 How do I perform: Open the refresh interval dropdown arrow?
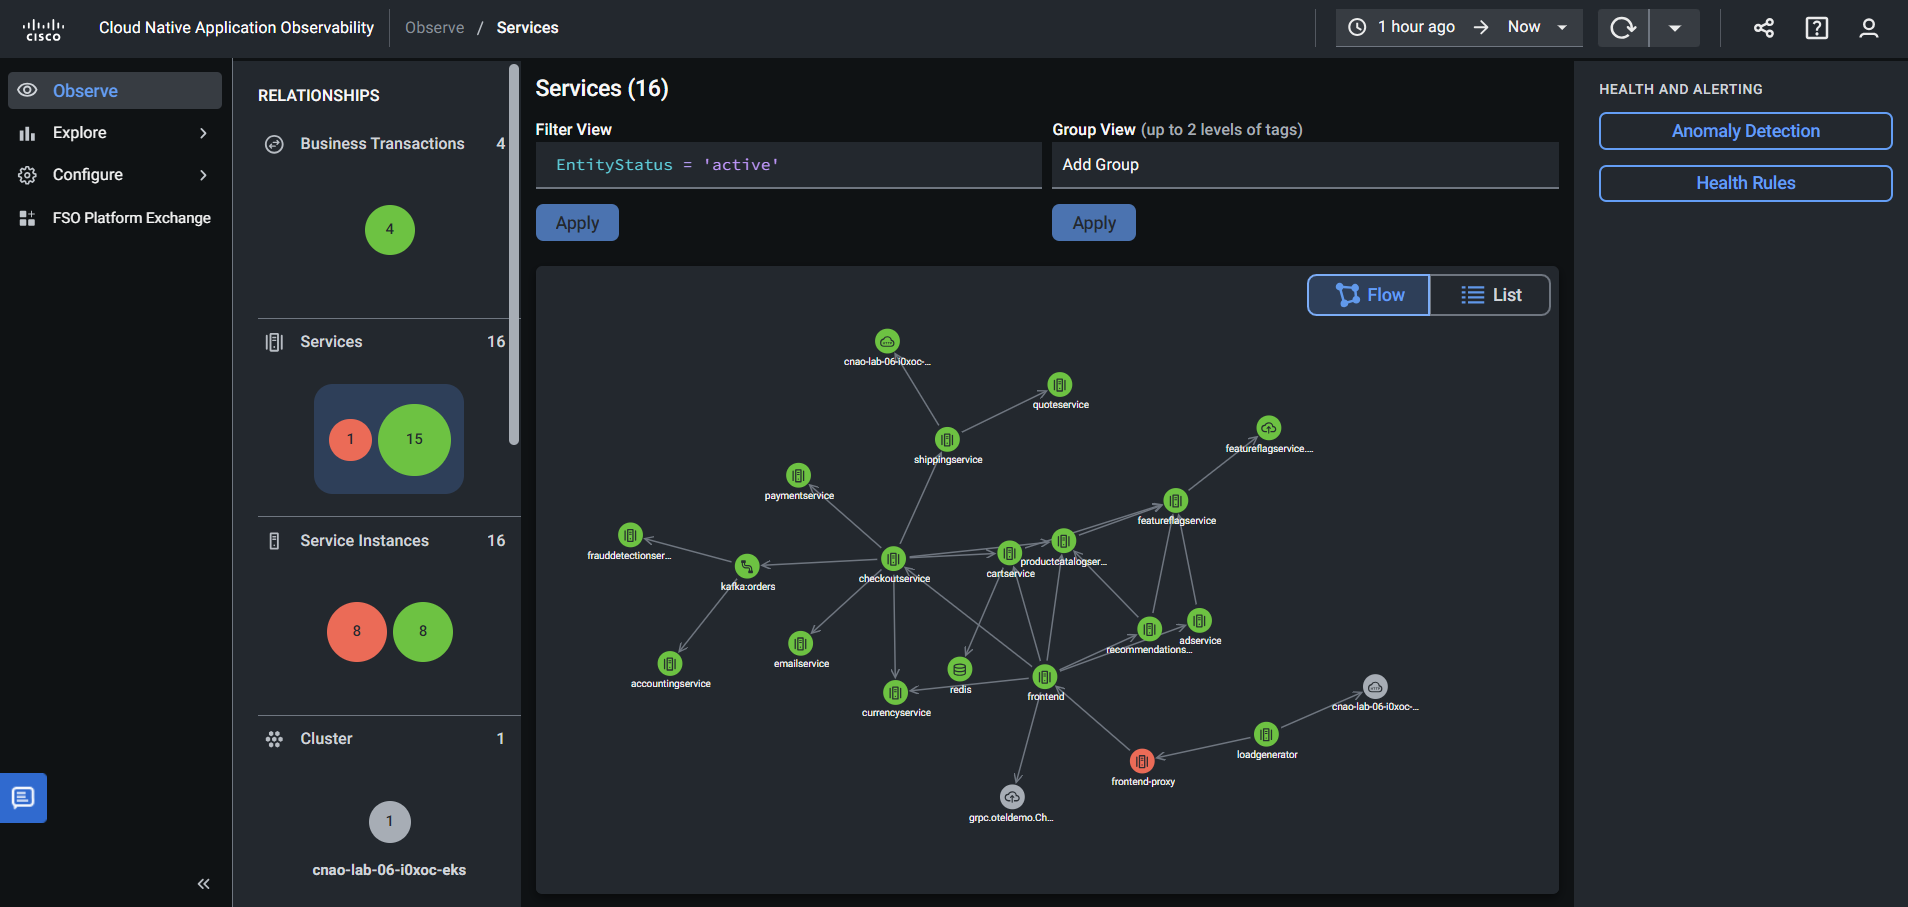(x=1675, y=28)
